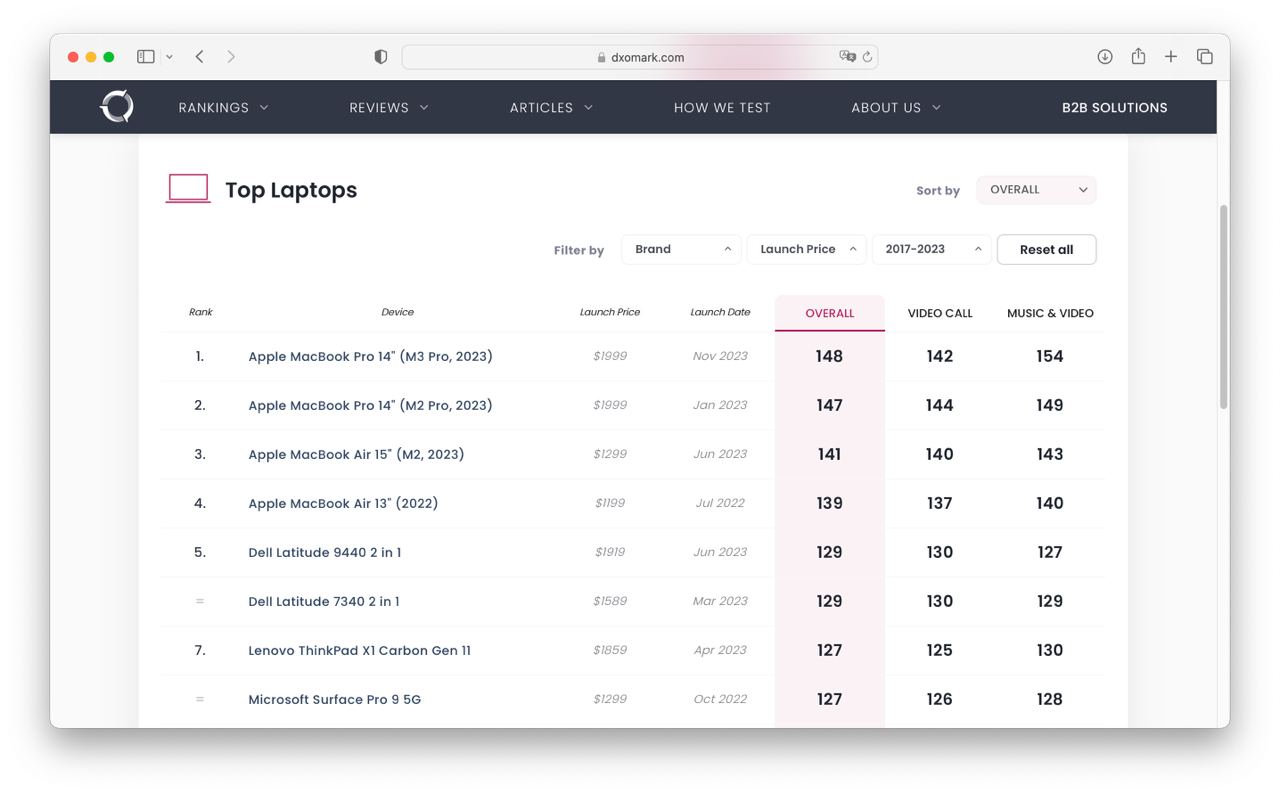
Task: Click the DXOMARK logo icon
Action: [117, 107]
